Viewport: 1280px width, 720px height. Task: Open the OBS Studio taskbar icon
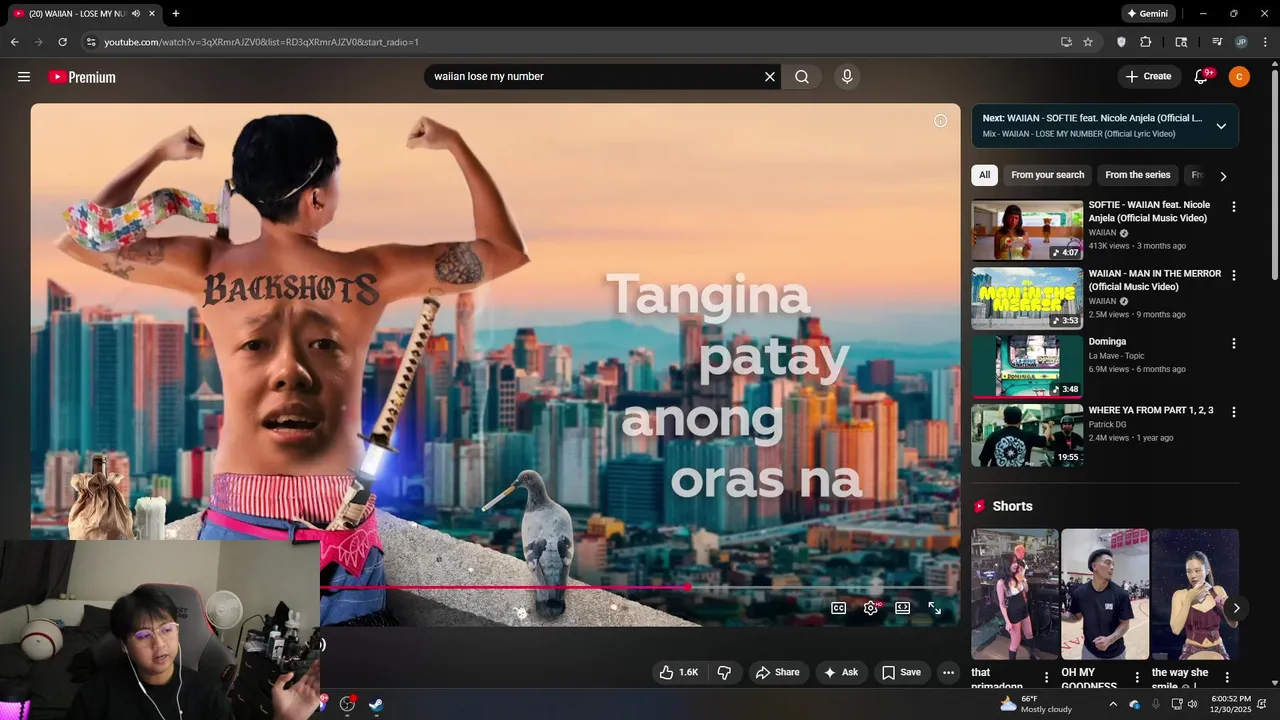[347, 704]
